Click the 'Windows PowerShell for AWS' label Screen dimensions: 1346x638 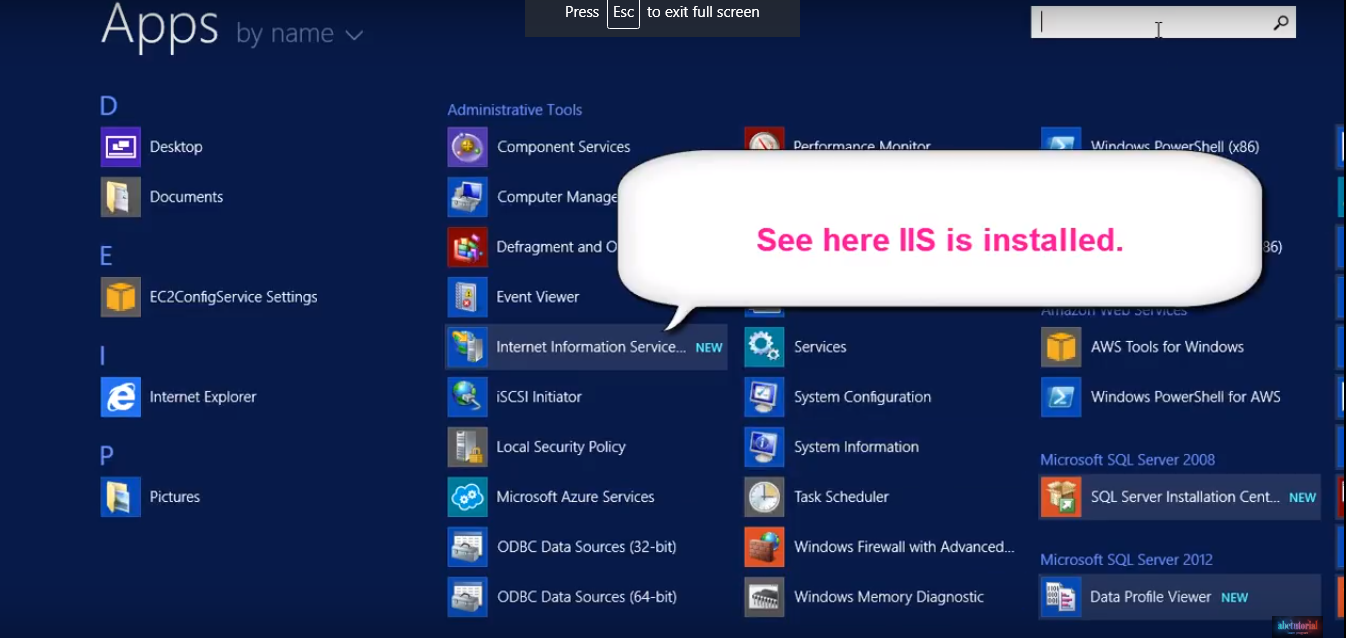click(x=1186, y=397)
